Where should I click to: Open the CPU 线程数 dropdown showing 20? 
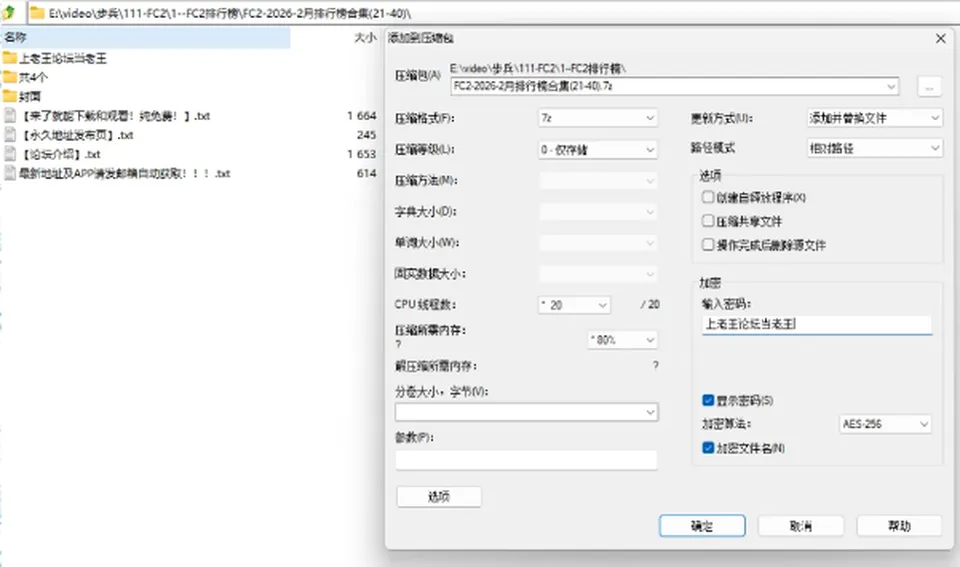(x=574, y=305)
